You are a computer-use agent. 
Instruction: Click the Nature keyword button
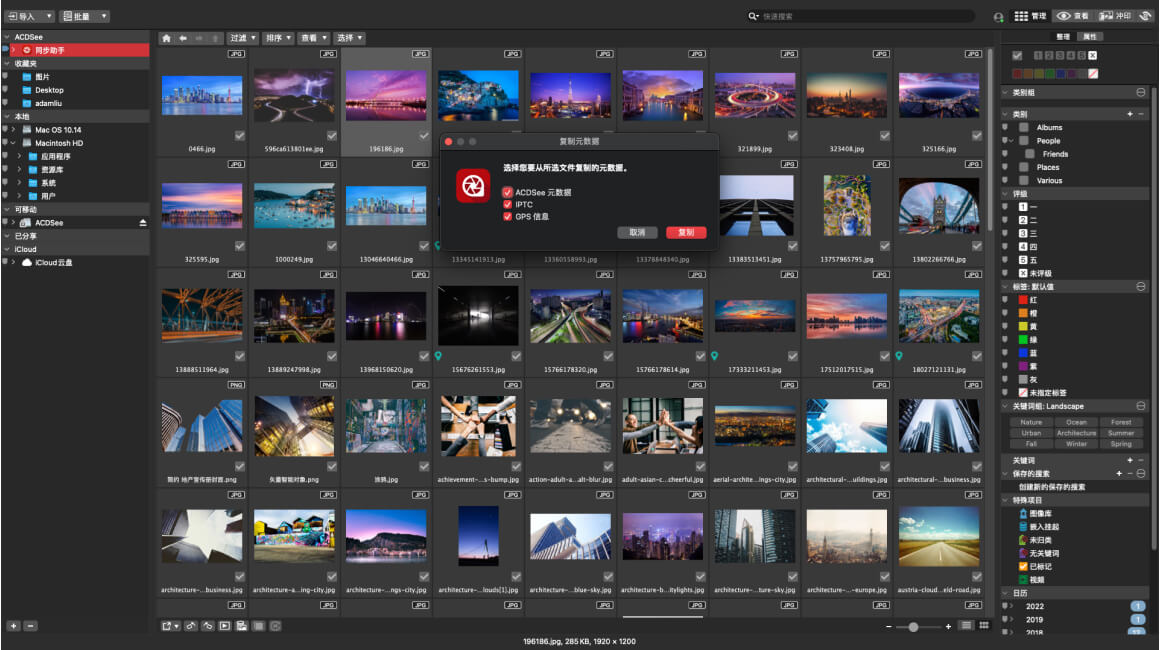click(x=1031, y=422)
